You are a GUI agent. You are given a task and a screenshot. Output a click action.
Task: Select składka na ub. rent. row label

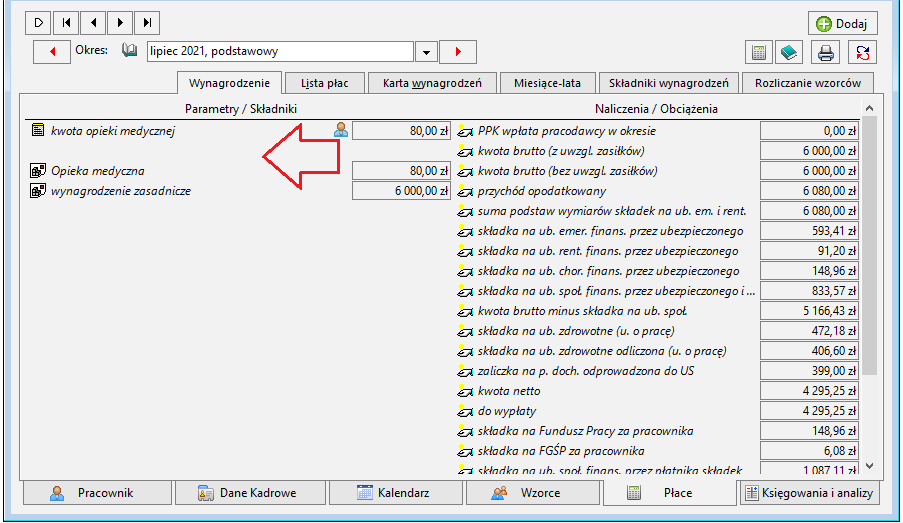[608, 251]
